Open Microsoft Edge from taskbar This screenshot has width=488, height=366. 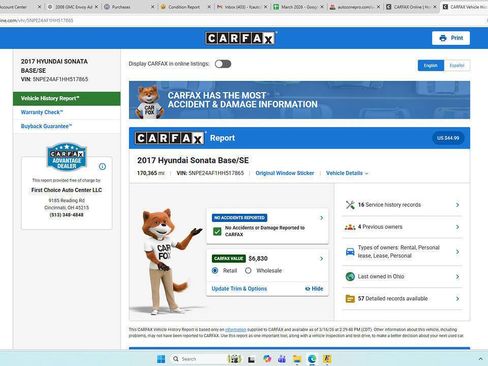pos(312,359)
